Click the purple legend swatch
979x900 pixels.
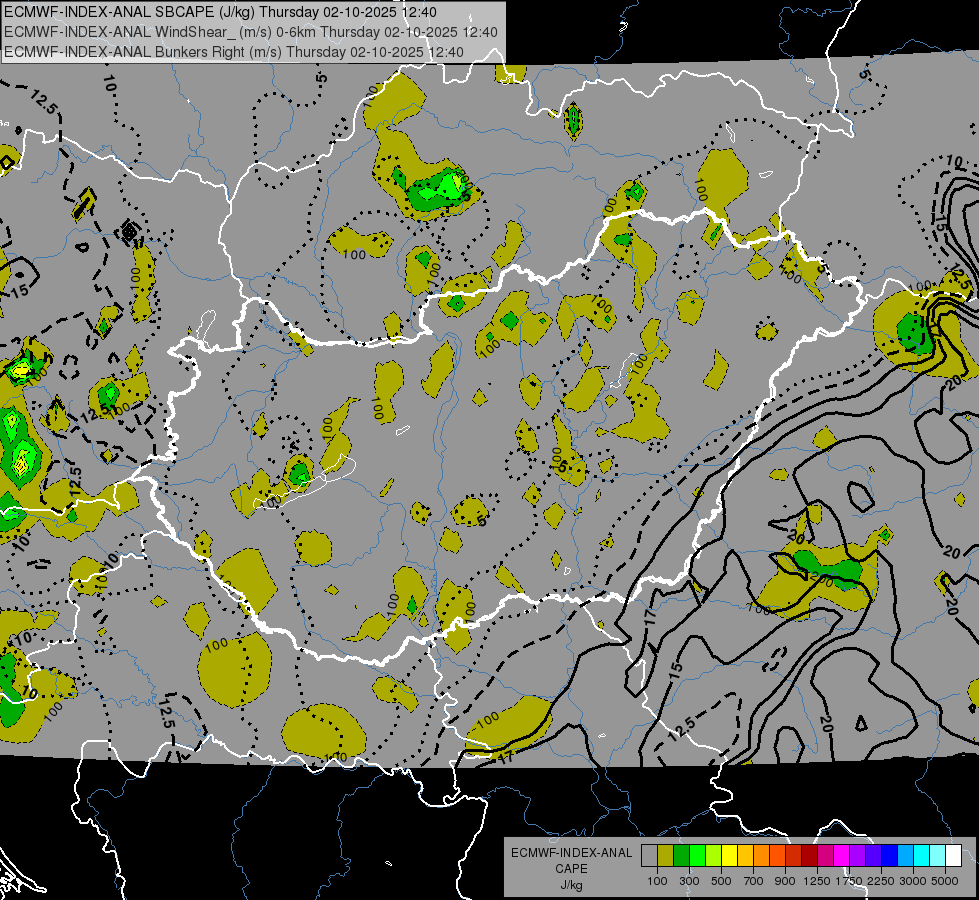click(x=857, y=855)
